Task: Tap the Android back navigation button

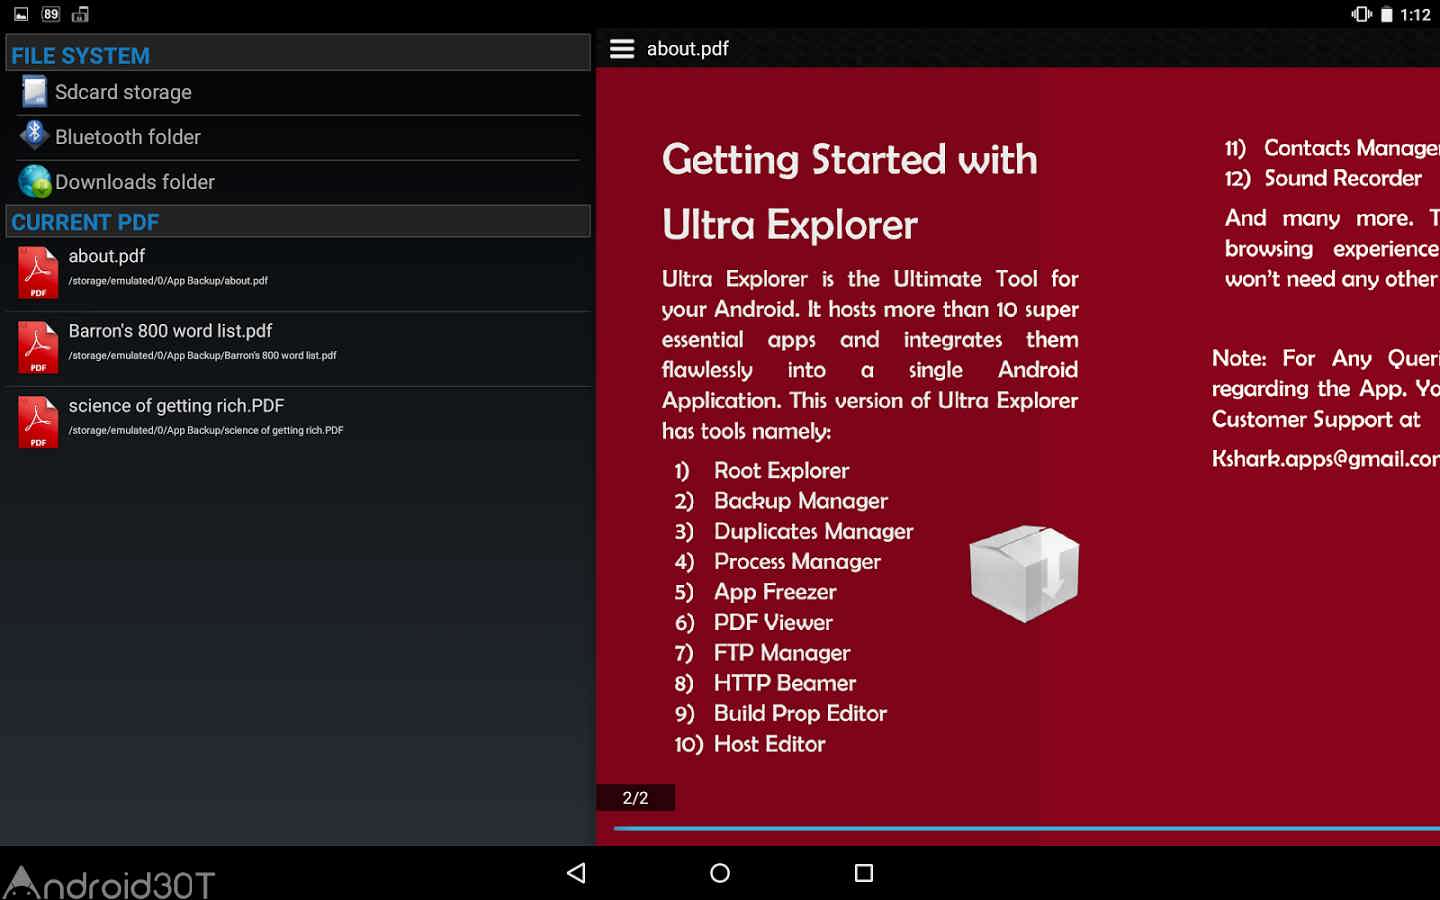Action: click(x=576, y=873)
